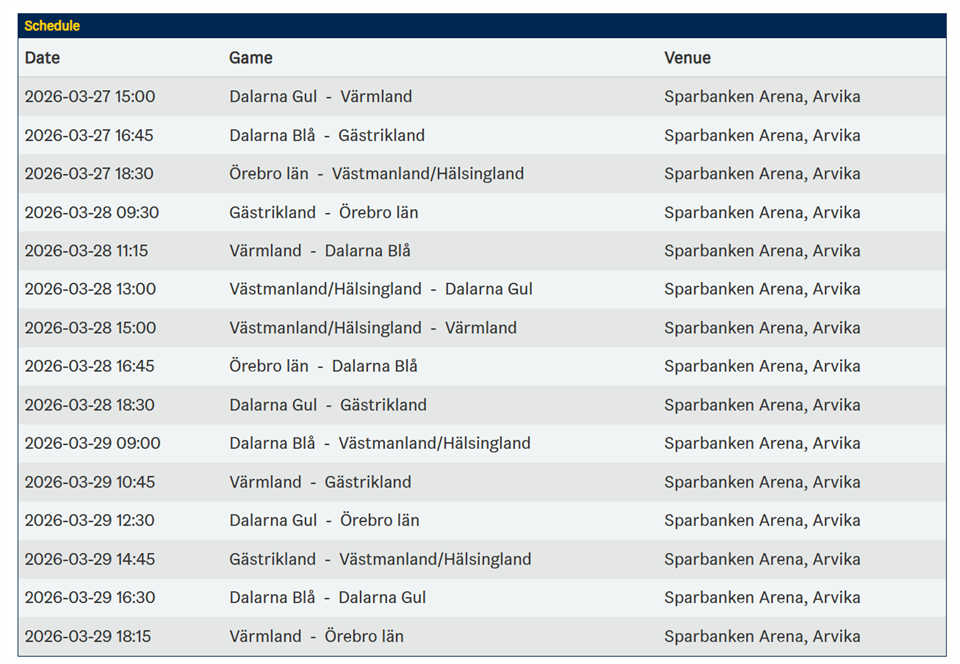
Task: Open the Örebro län - Dalarna Blå game
Action: pyautogui.click(x=323, y=366)
